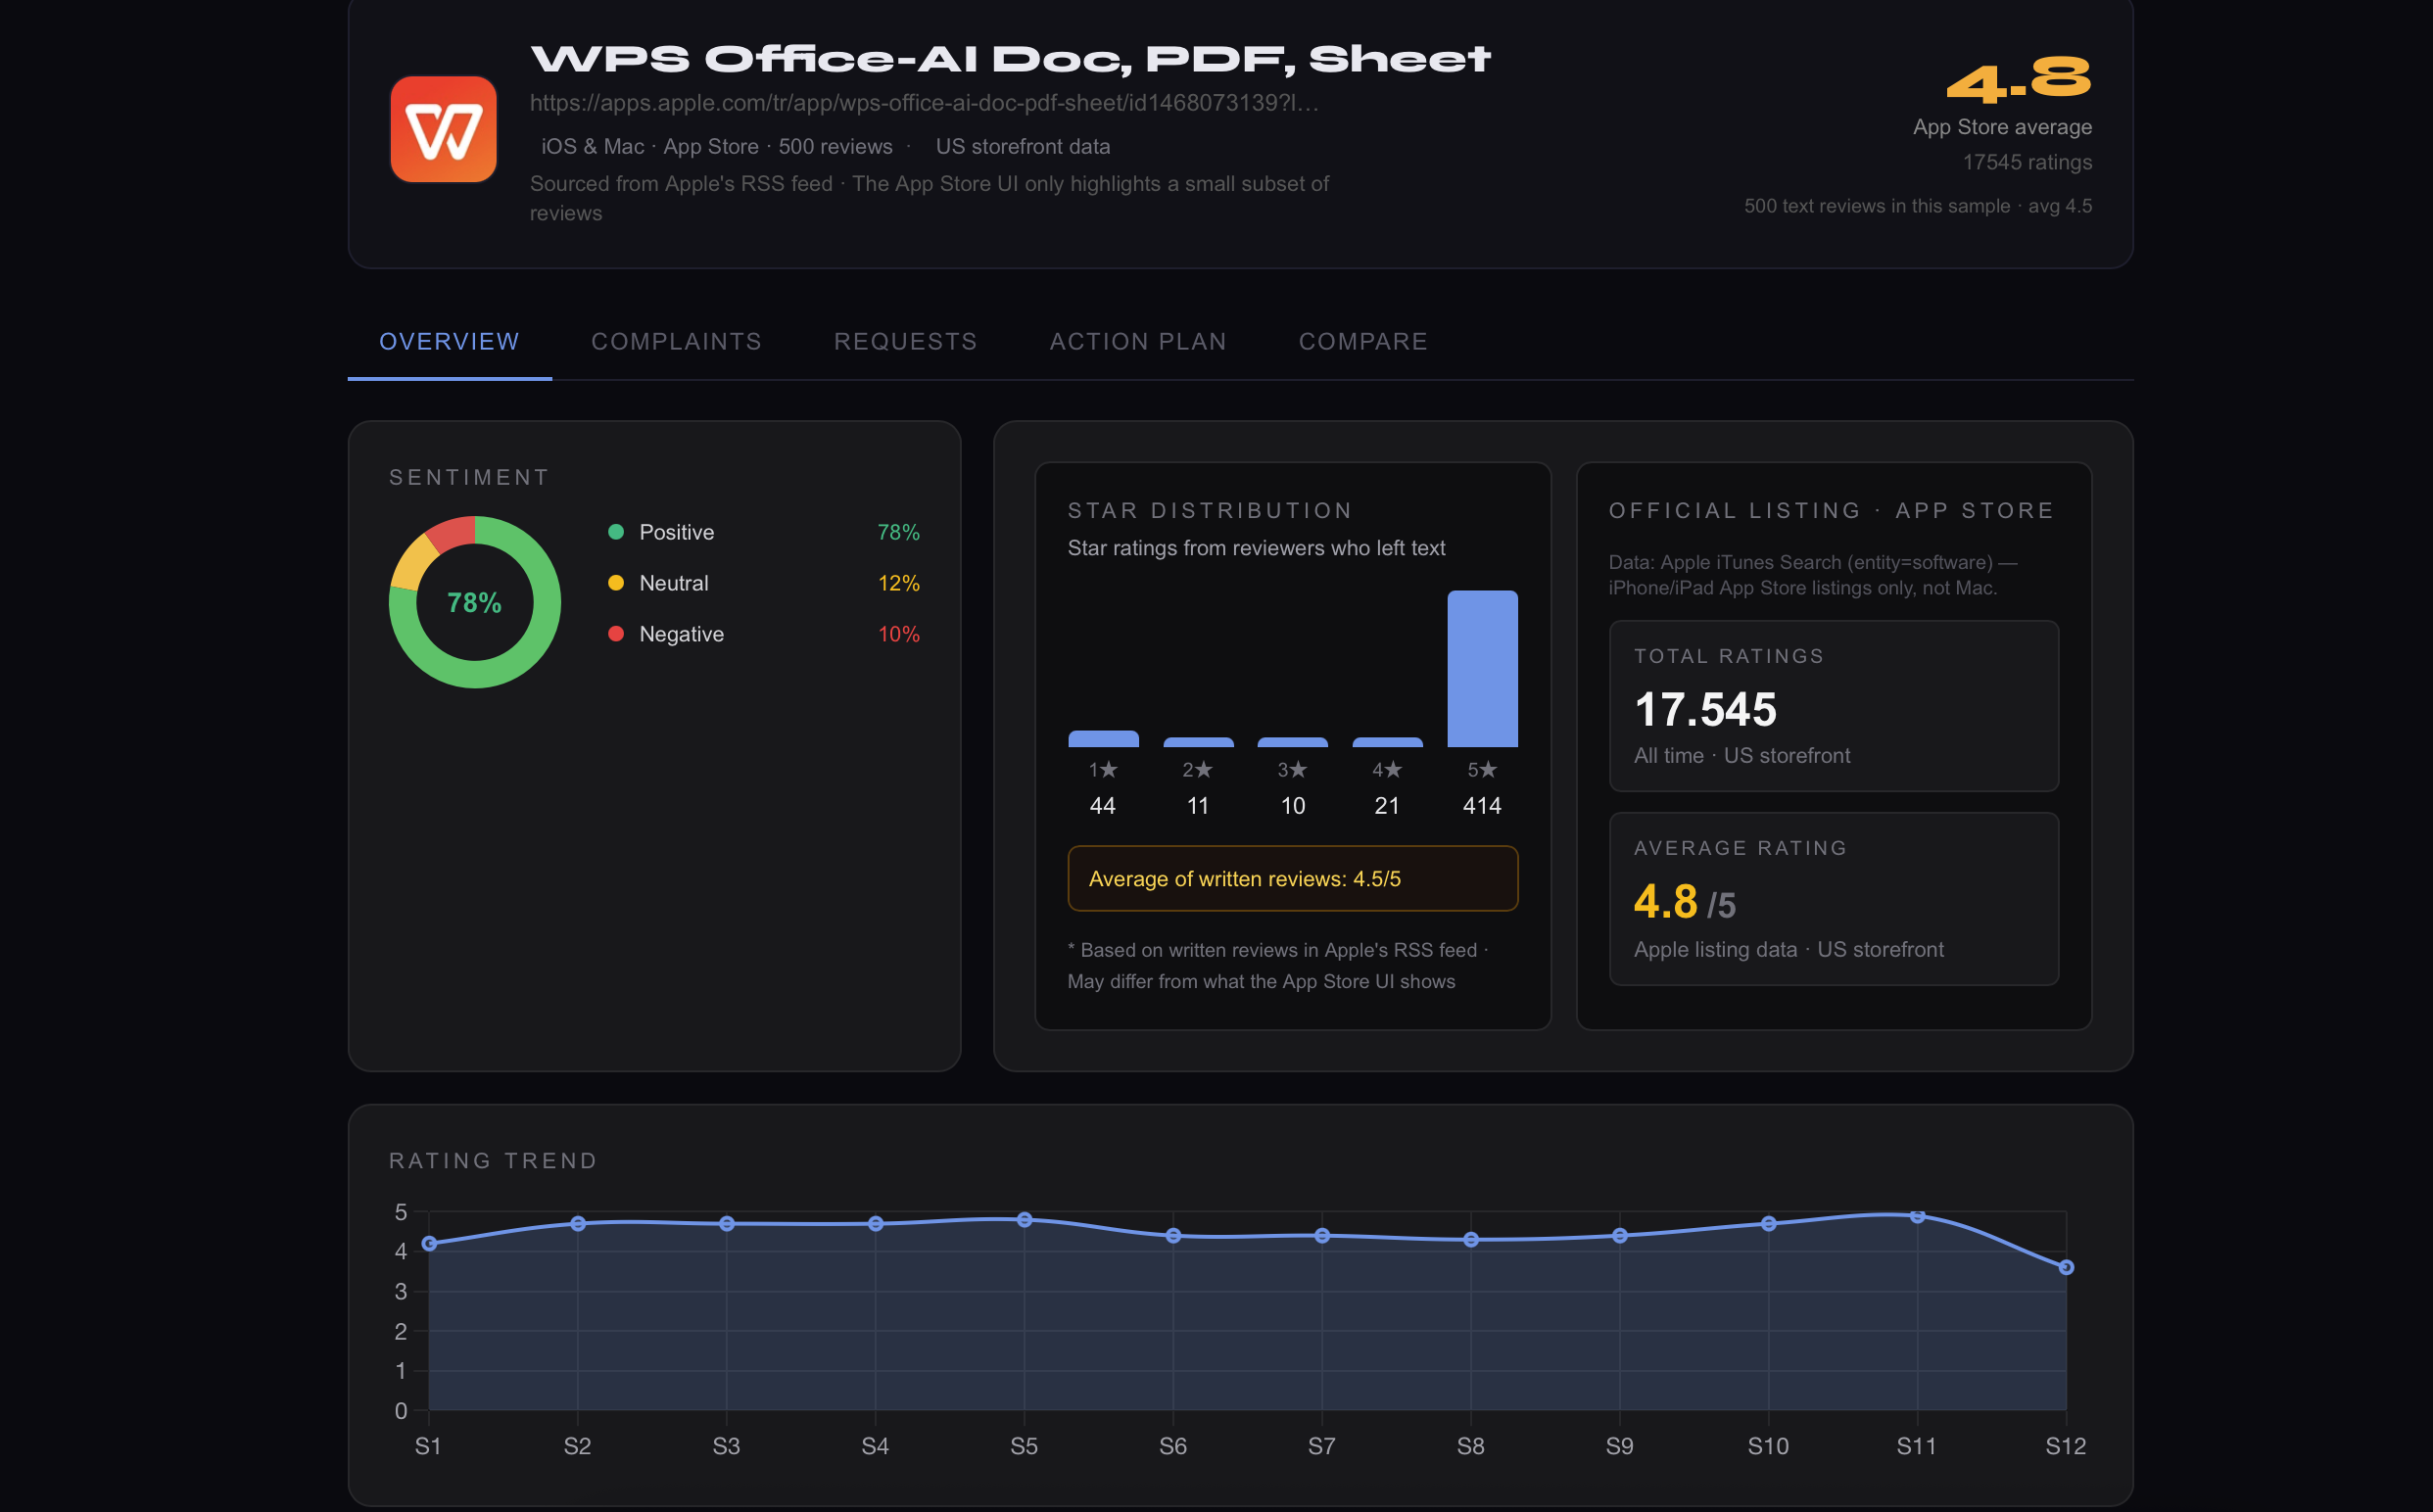Click the 'Rating Trend' heading

pyautogui.click(x=493, y=1161)
